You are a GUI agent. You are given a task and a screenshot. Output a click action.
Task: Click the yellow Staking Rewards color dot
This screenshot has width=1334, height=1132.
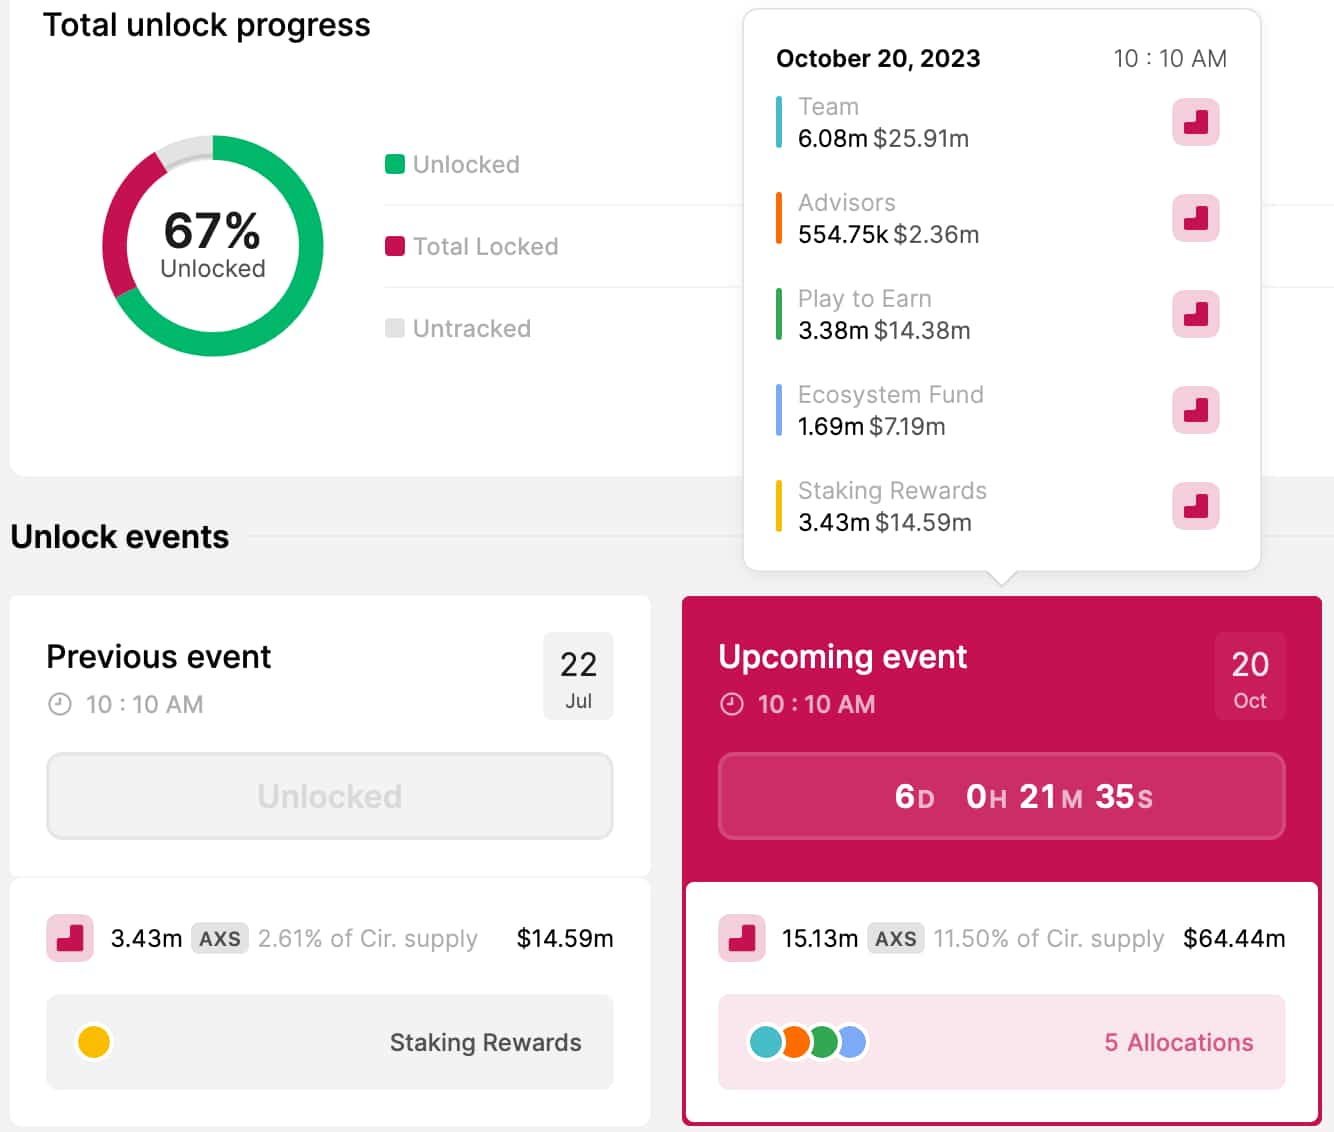[x=94, y=1042]
